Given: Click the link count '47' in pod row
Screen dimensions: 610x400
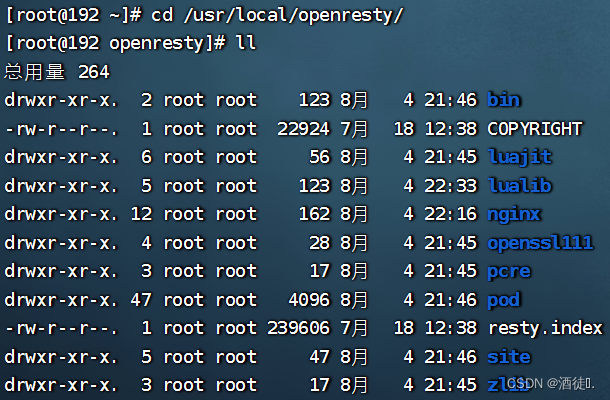Looking at the screenshot, I should pos(141,300).
